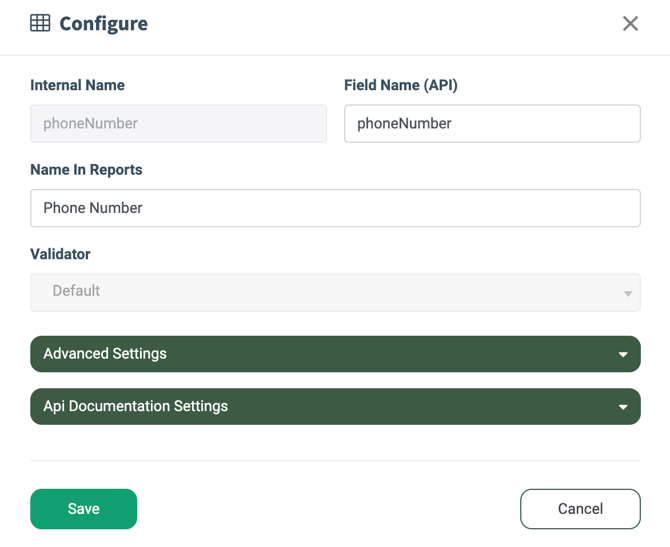This screenshot has width=670, height=547.
Task: Click the Internal Name label
Action: tap(77, 86)
